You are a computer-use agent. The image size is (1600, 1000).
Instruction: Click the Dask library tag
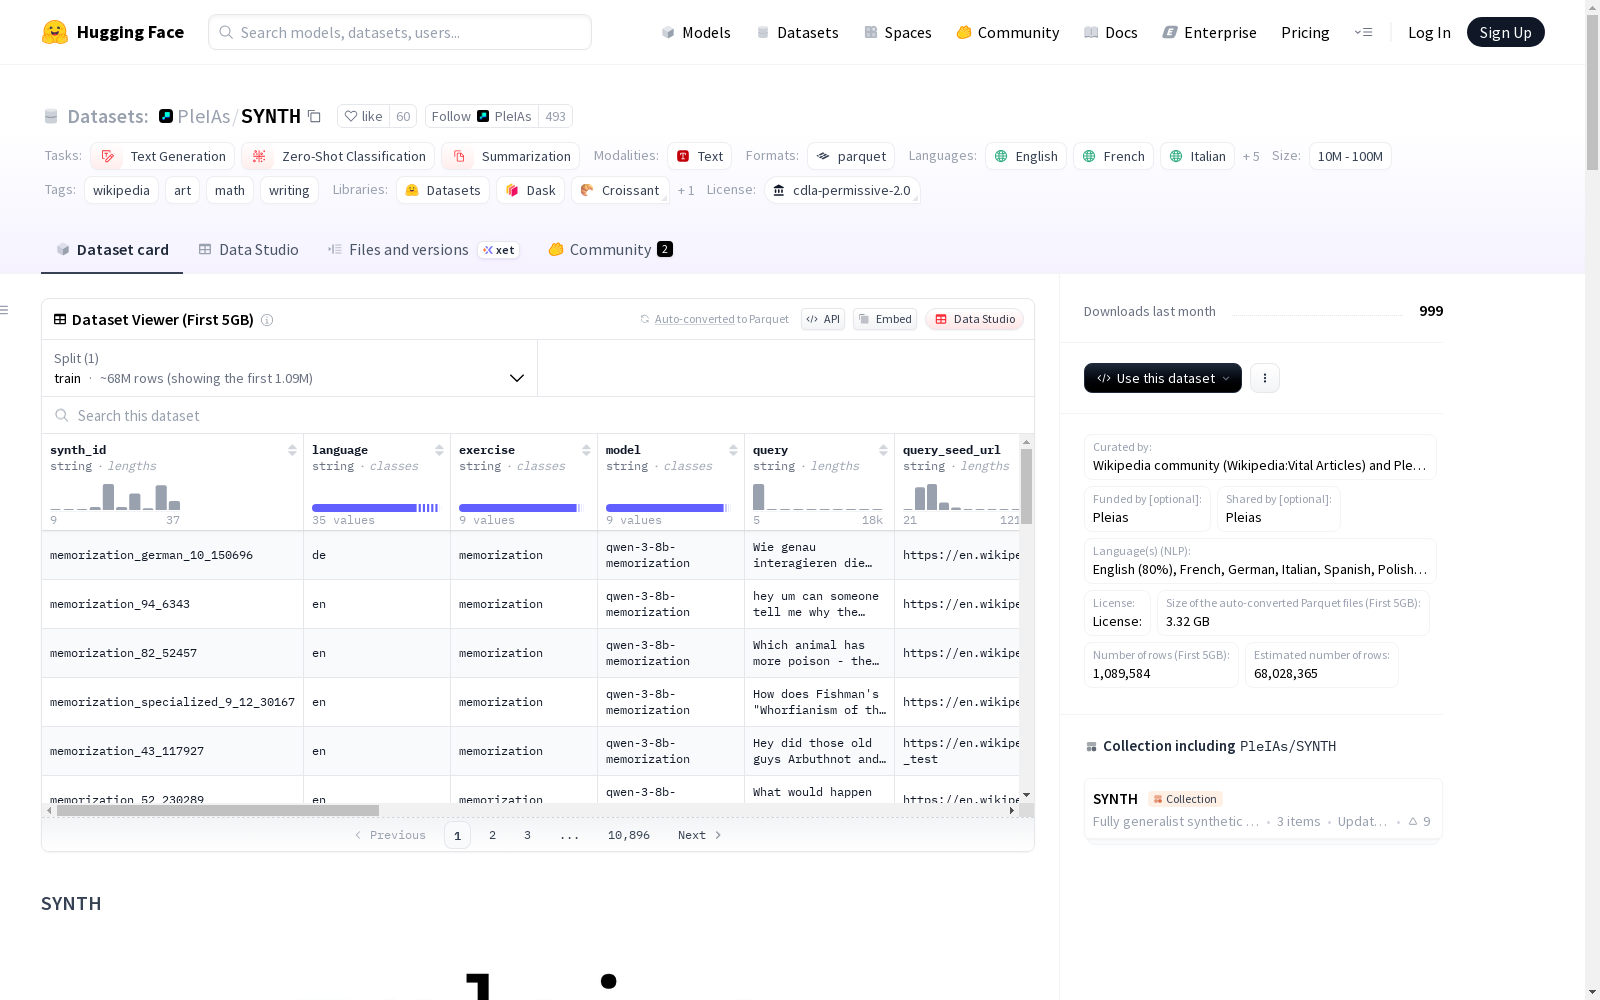[531, 190]
